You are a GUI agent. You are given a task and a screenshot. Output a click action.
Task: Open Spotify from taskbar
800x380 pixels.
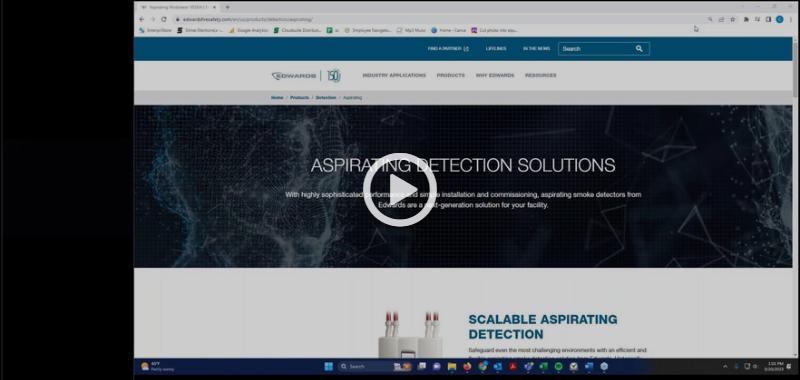[x=558, y=366]
